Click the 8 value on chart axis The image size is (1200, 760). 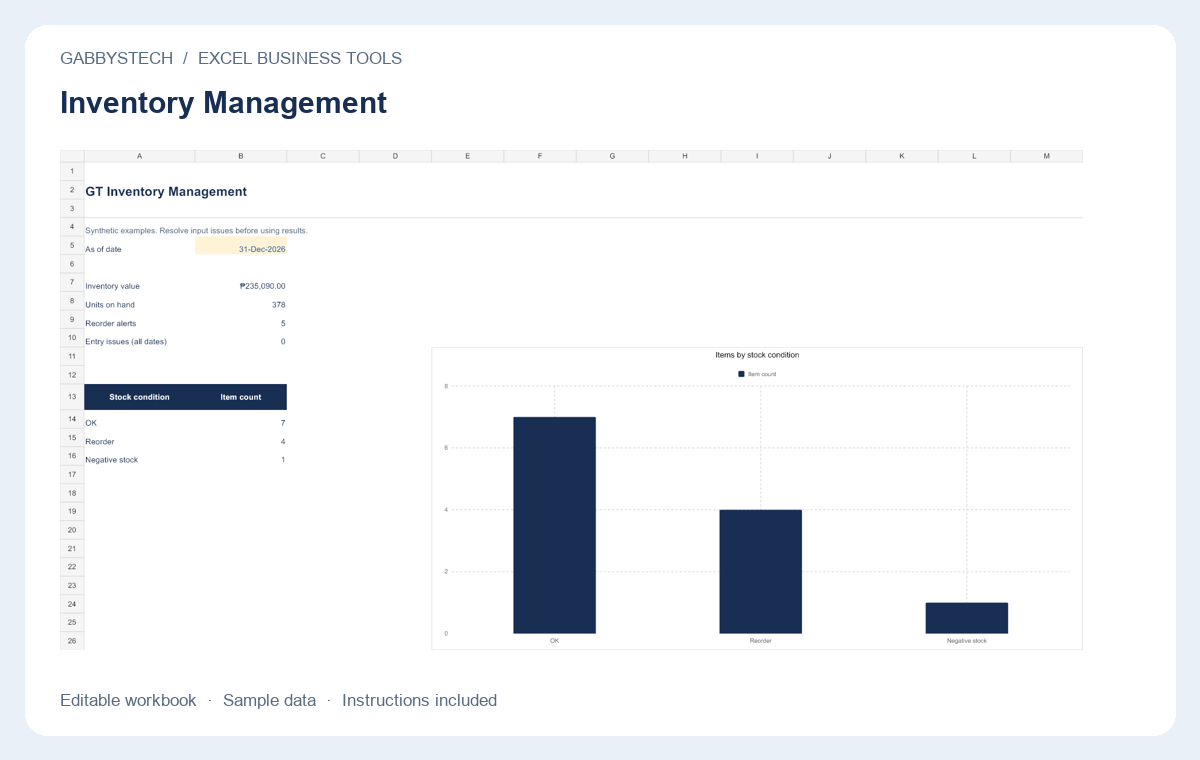pyautogui.click(x=446, y=386)
